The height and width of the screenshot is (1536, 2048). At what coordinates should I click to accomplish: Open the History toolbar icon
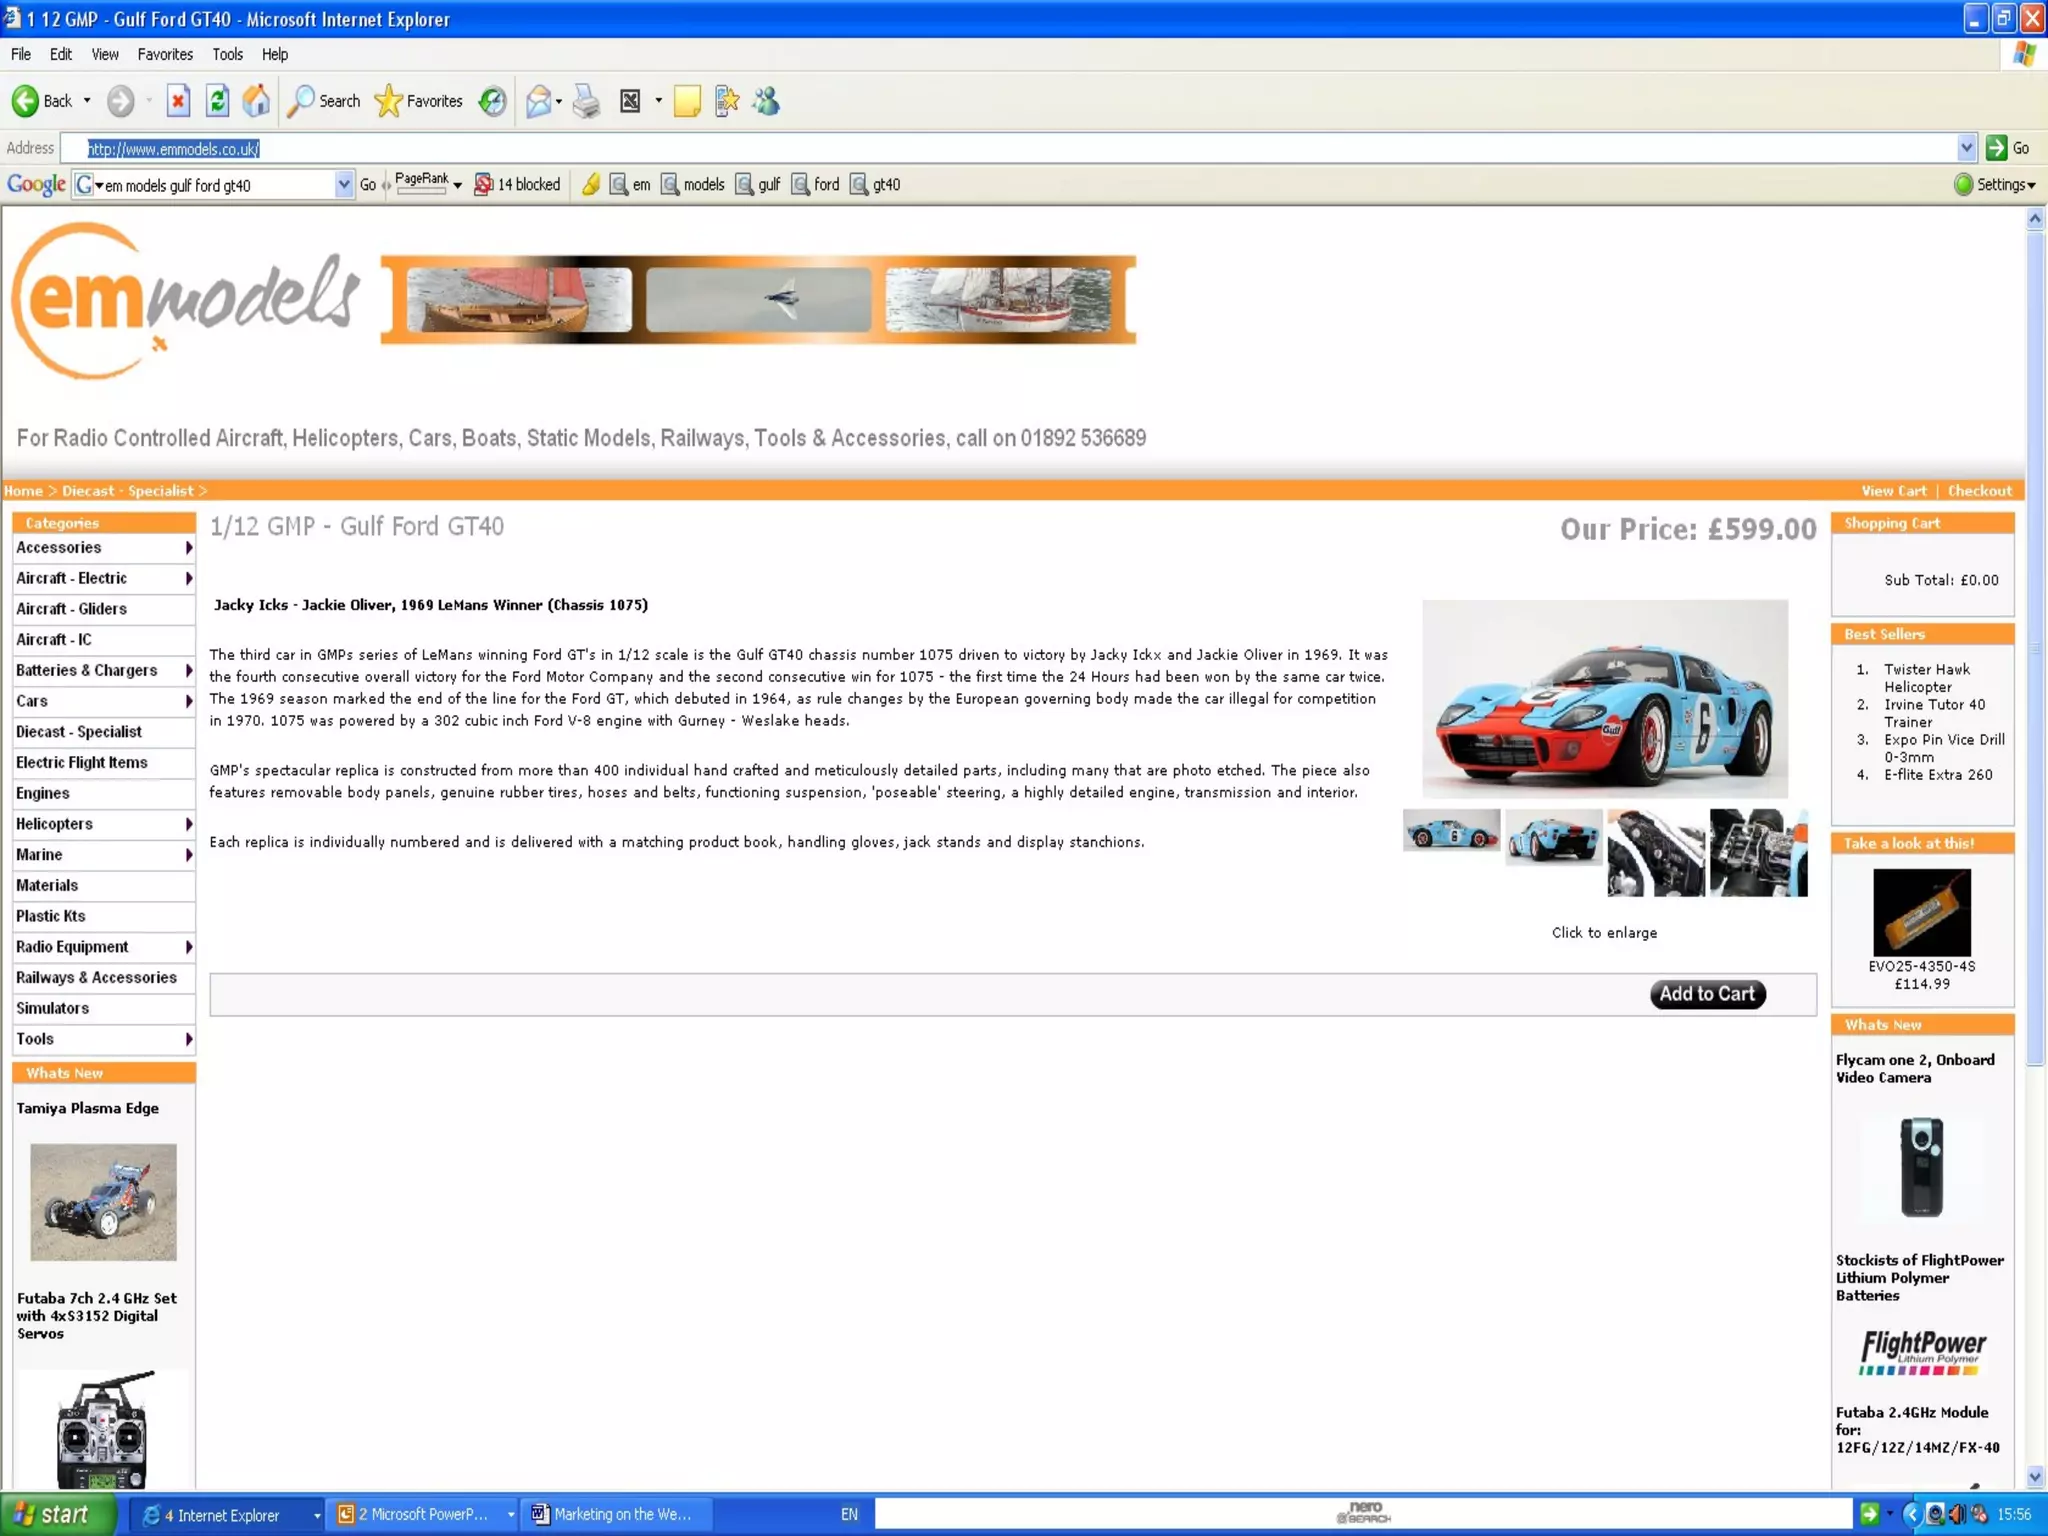pyautogui.click(x=492, y=101)
